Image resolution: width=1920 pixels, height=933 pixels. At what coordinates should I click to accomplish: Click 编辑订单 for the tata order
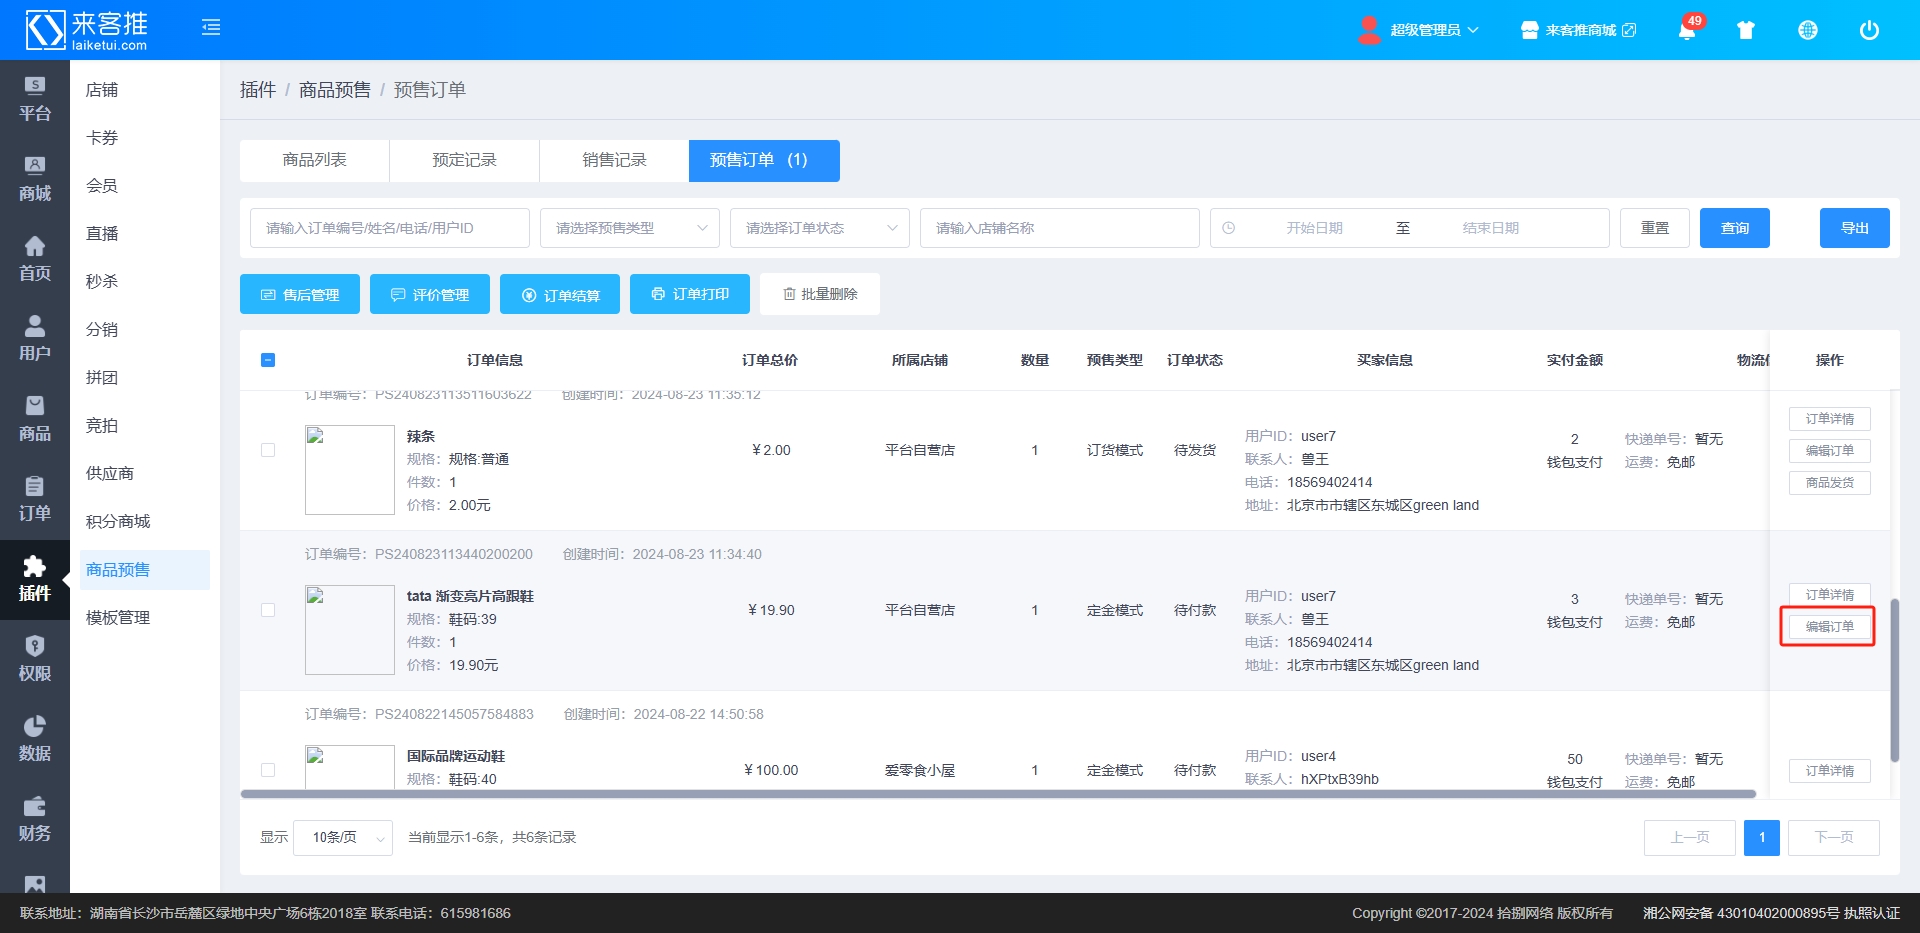1828,627
